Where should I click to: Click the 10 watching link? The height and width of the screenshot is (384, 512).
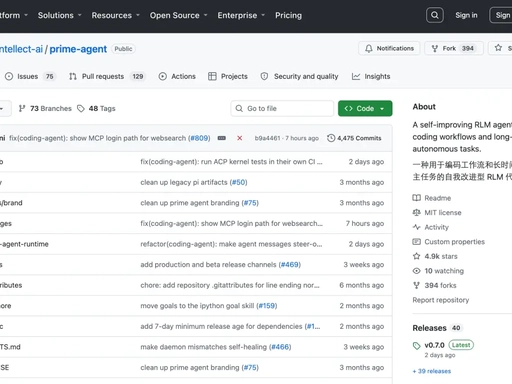click(444, 271)
